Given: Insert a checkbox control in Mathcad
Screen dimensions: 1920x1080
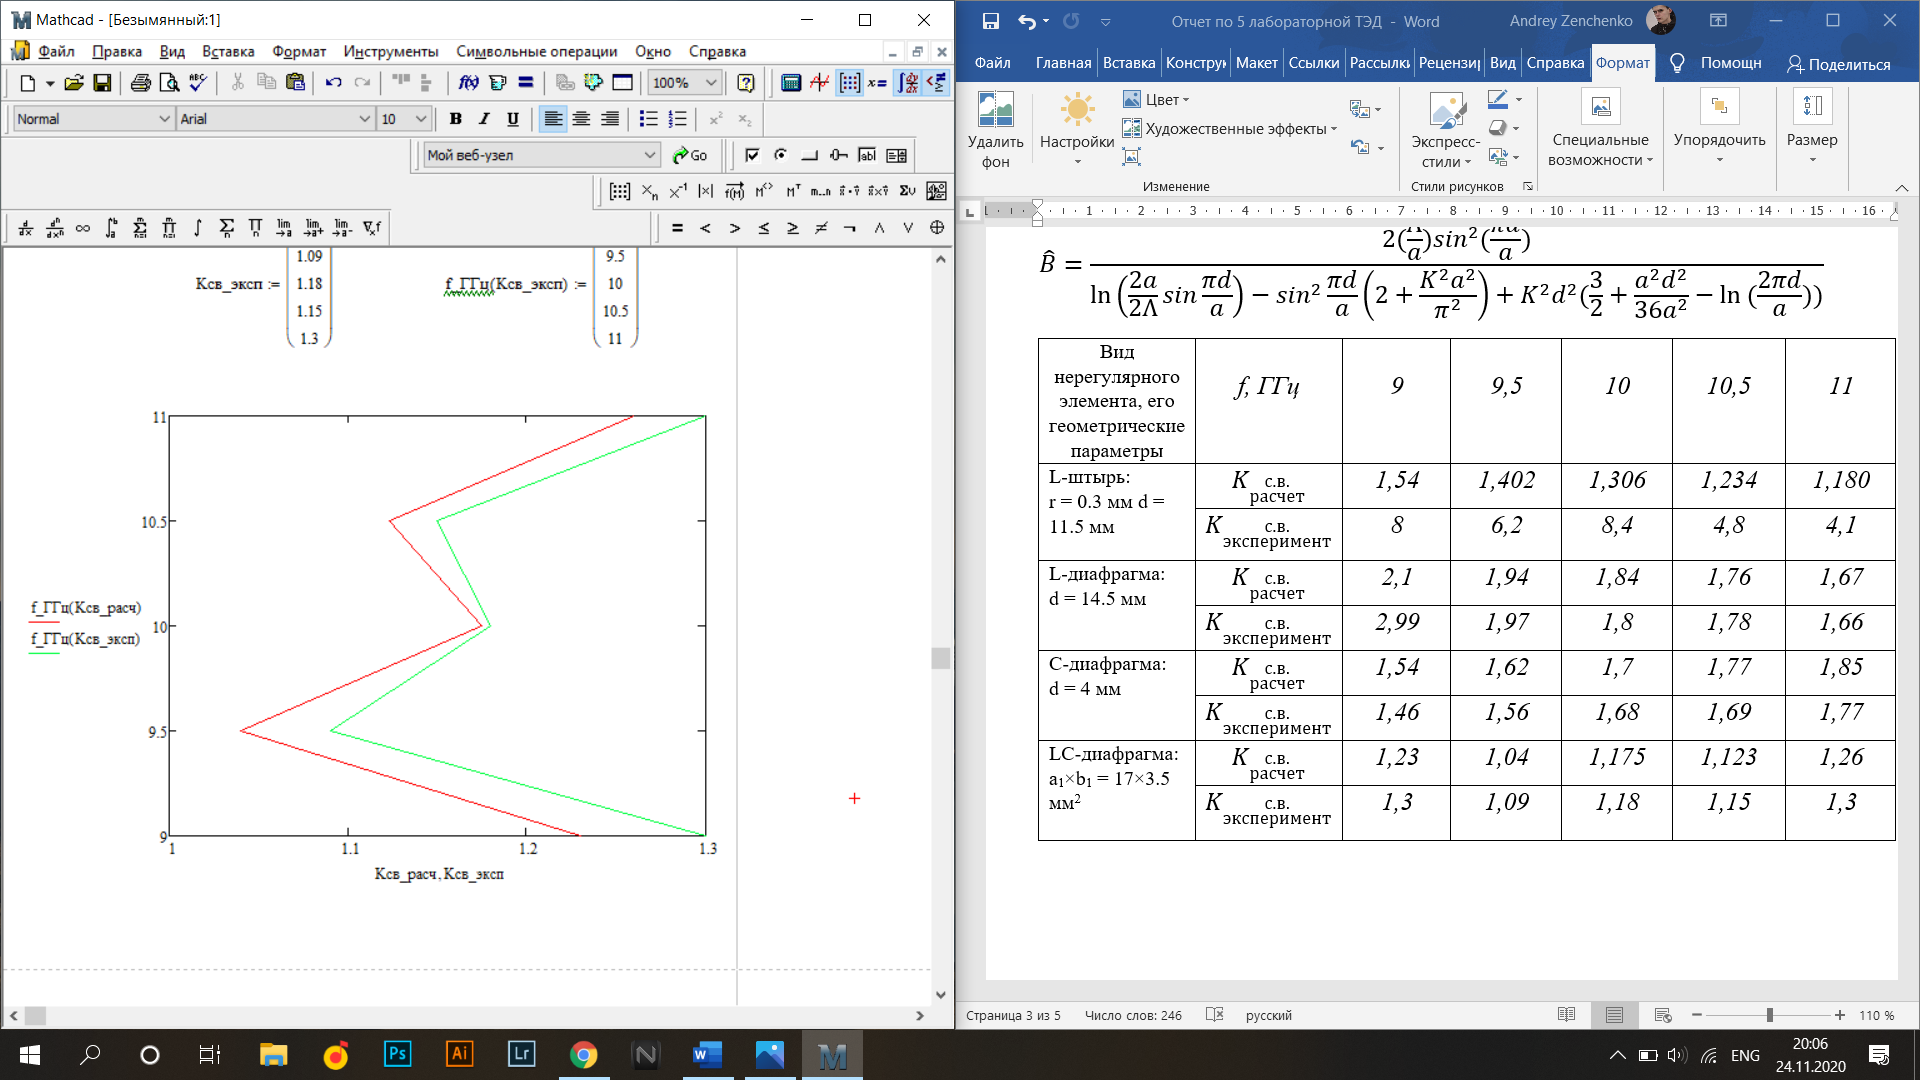Looking at the screenshot, I should 753,155.
